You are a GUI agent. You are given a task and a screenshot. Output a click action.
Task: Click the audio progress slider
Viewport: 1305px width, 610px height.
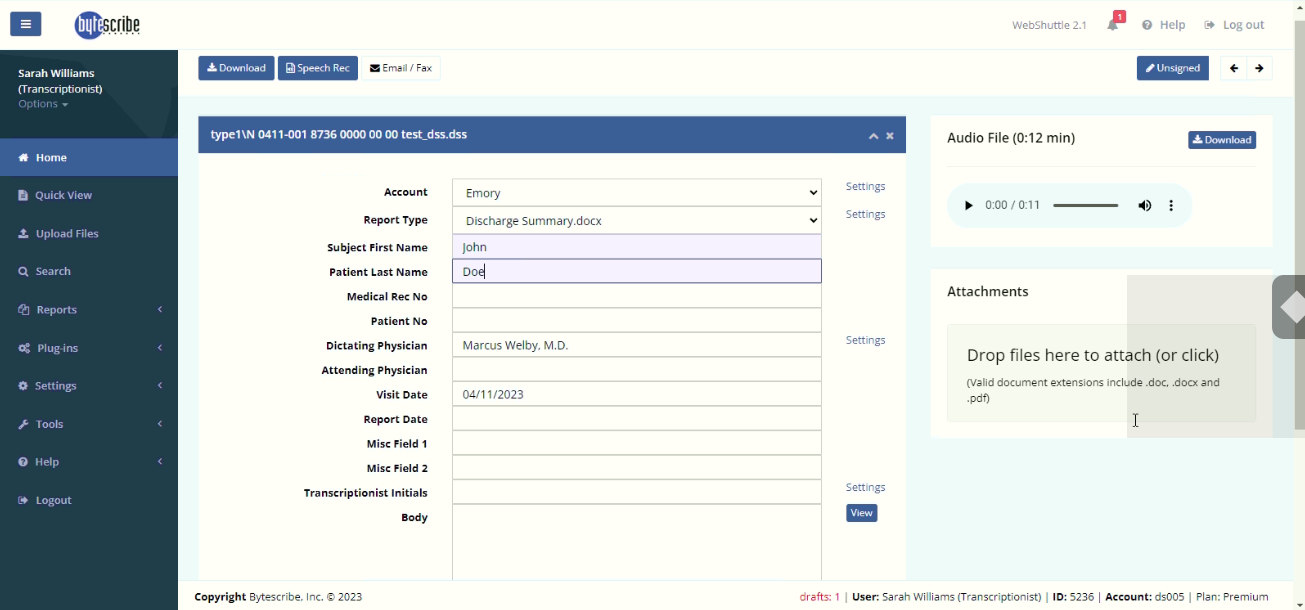click(x=1085, y=205)
